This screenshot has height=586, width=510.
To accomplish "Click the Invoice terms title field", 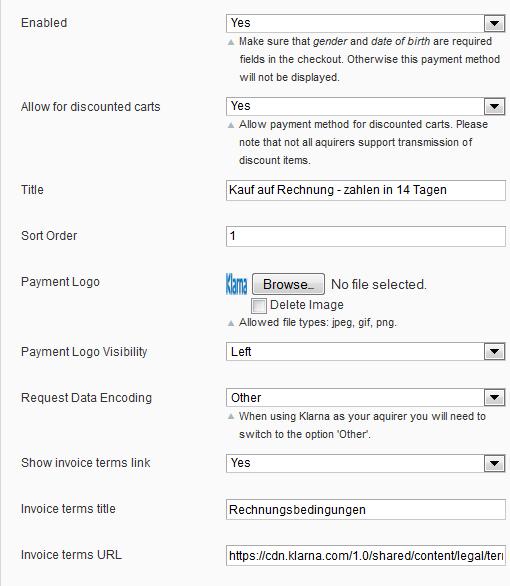I will pyautogui.click(x=366, y=509).
